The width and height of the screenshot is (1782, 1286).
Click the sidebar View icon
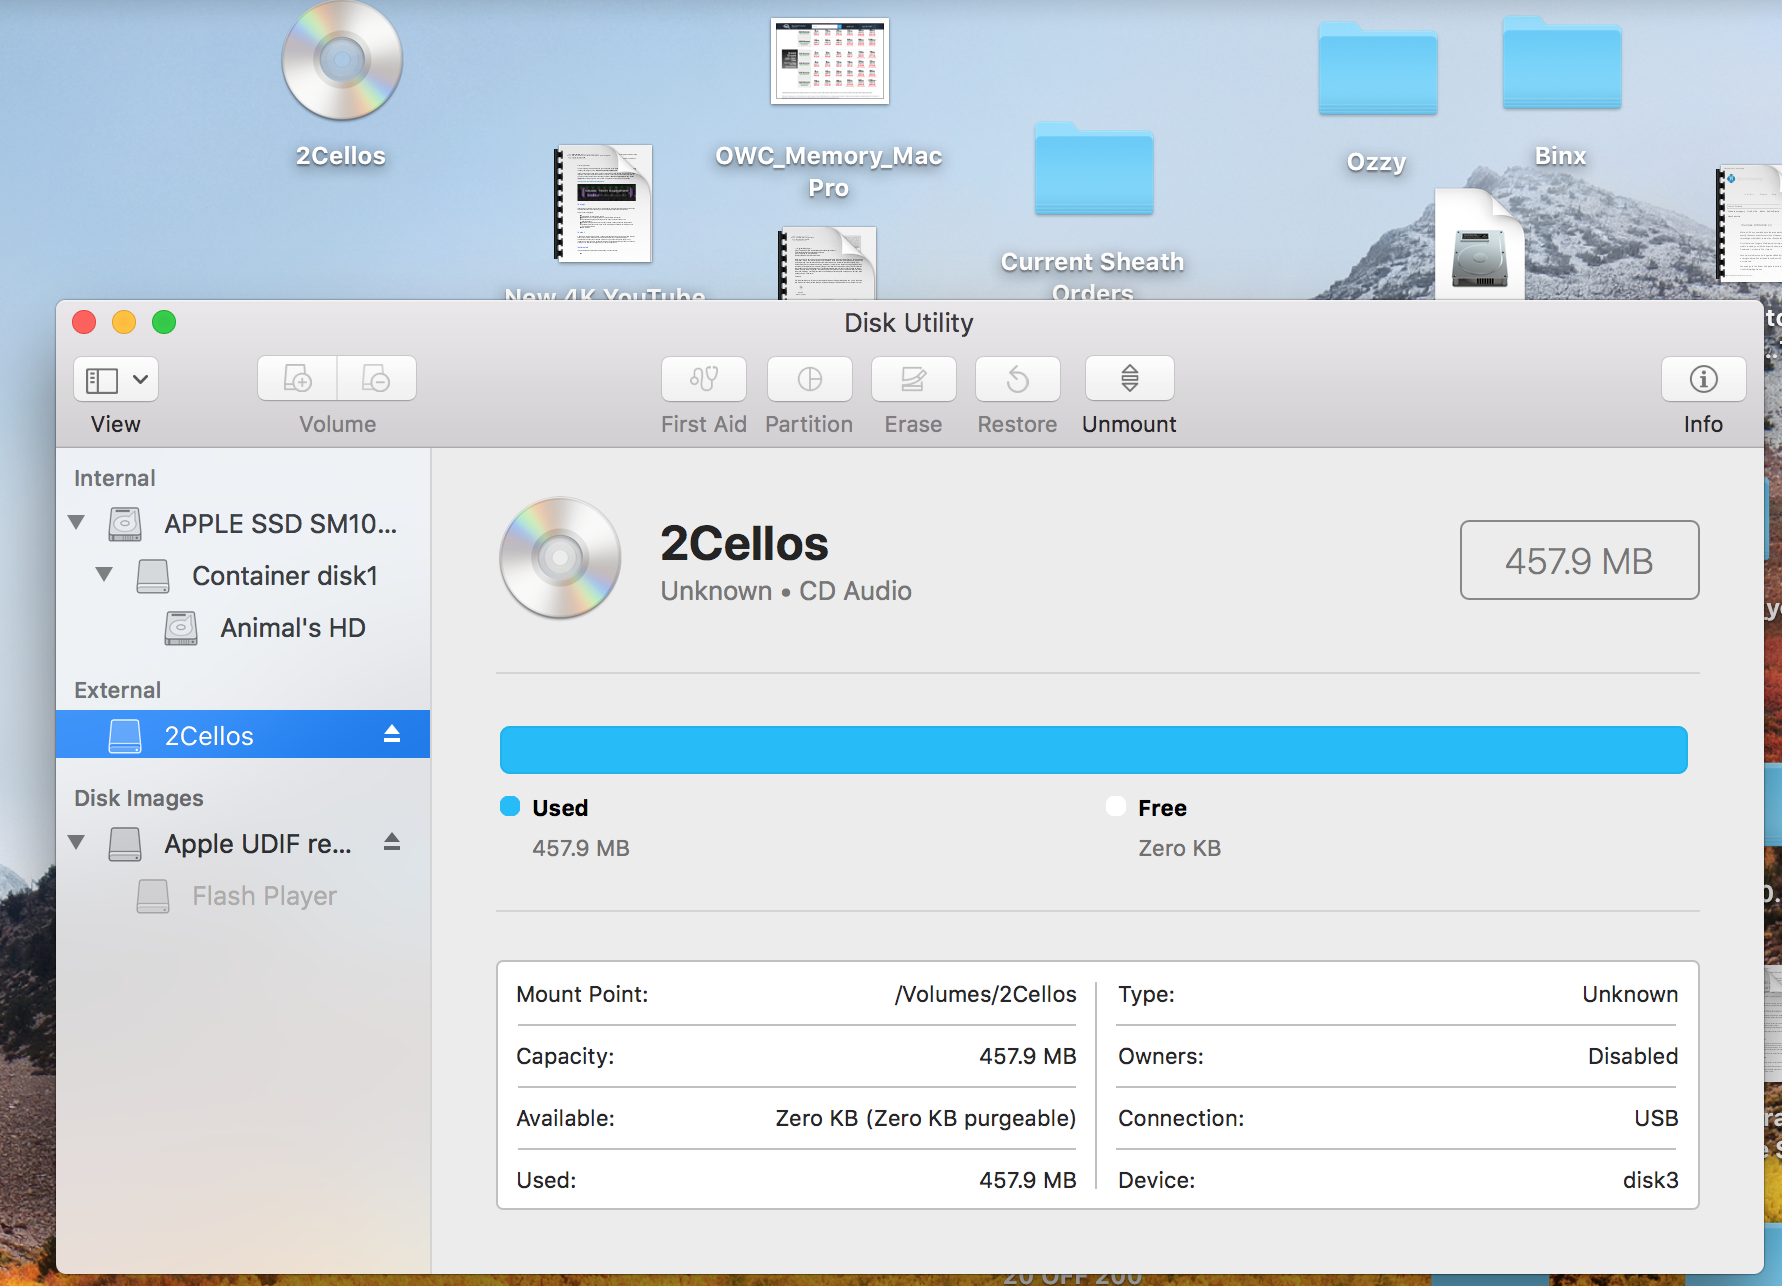click(102, 380)
